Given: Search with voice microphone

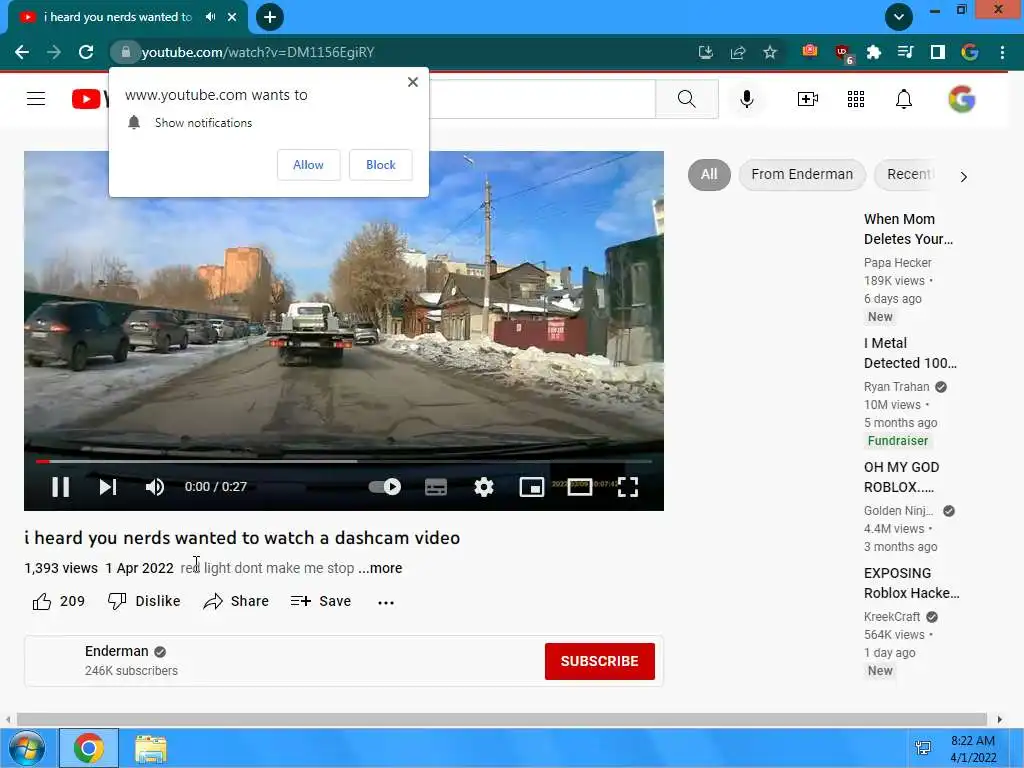Looking at the screenshot, I should coord(747,99).
